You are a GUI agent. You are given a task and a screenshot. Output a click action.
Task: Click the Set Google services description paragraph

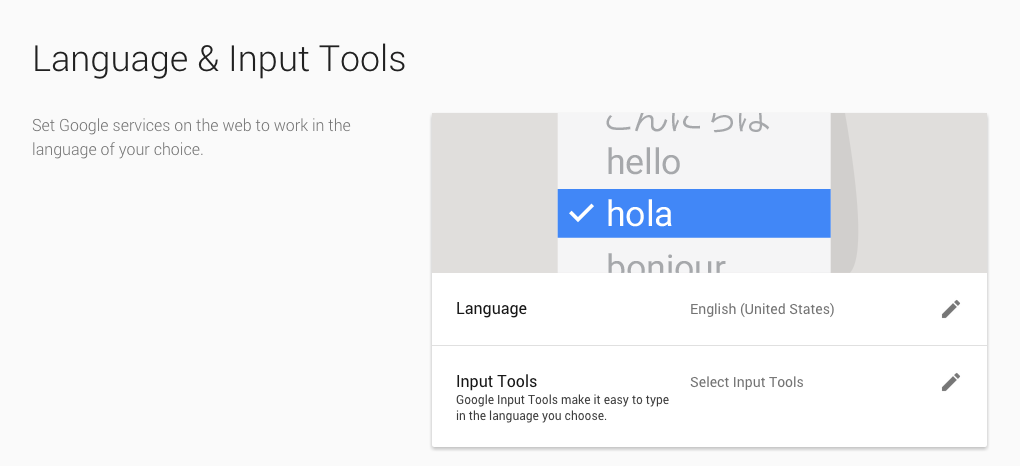click(x=191, y=137)
